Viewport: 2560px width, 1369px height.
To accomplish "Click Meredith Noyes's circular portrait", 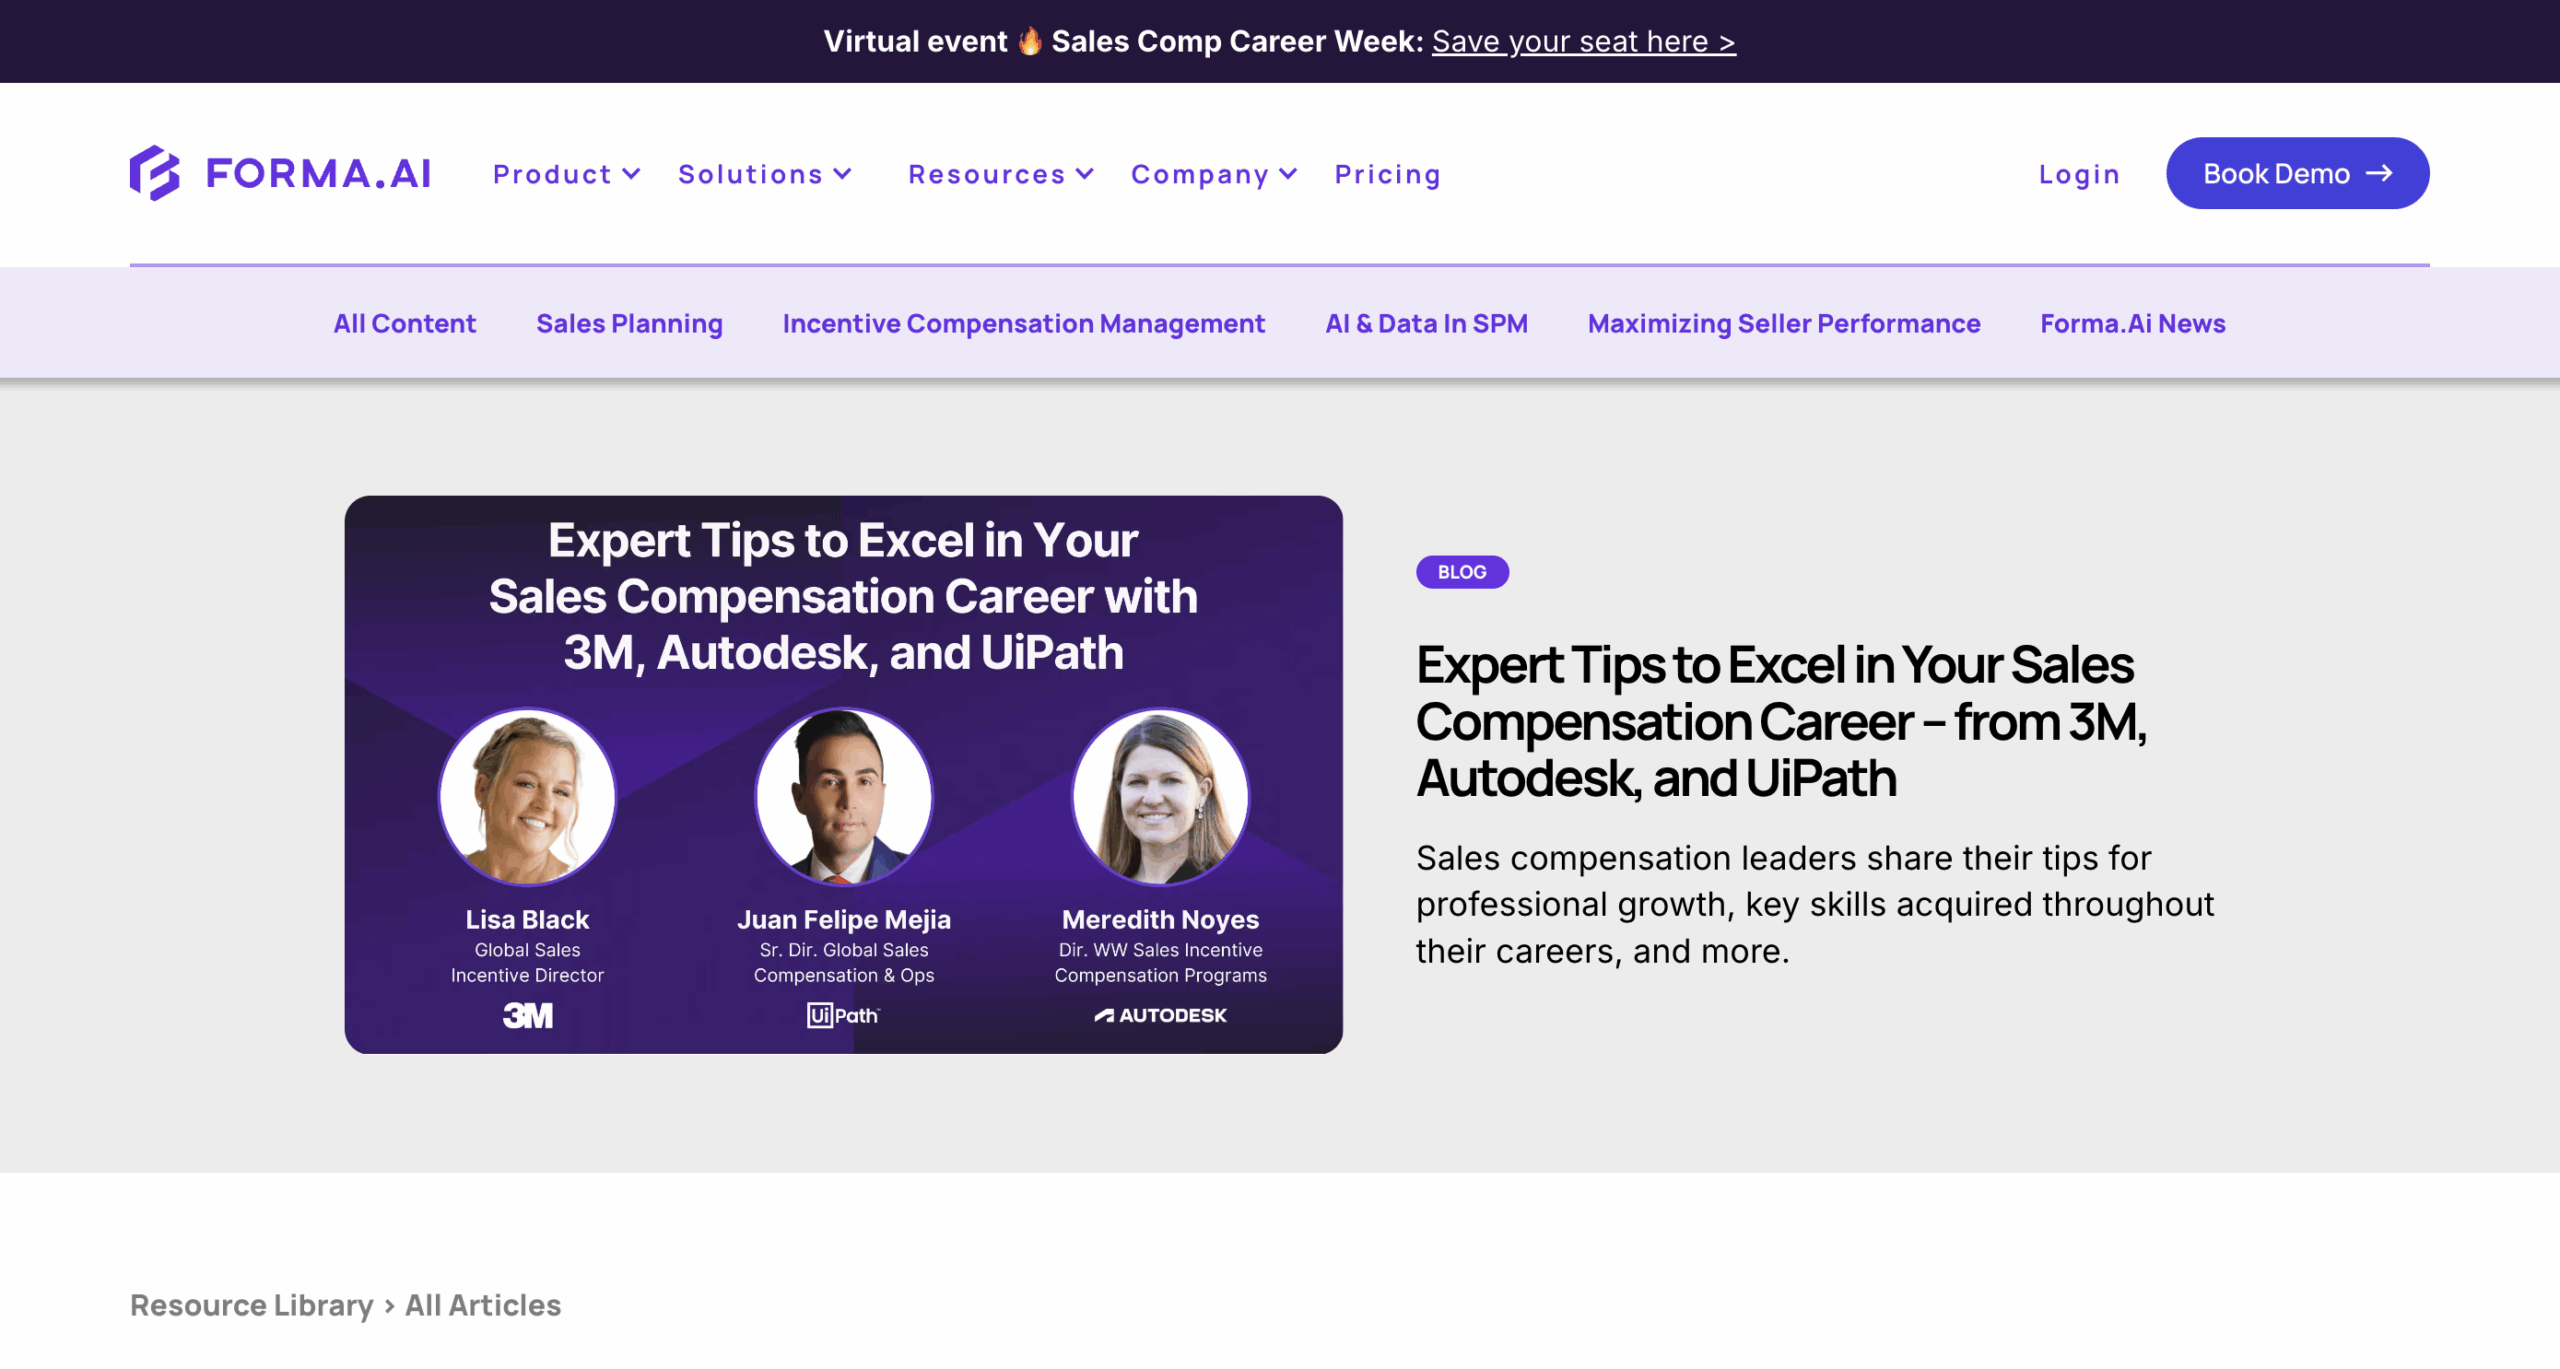I will (x=1160, y=797).
